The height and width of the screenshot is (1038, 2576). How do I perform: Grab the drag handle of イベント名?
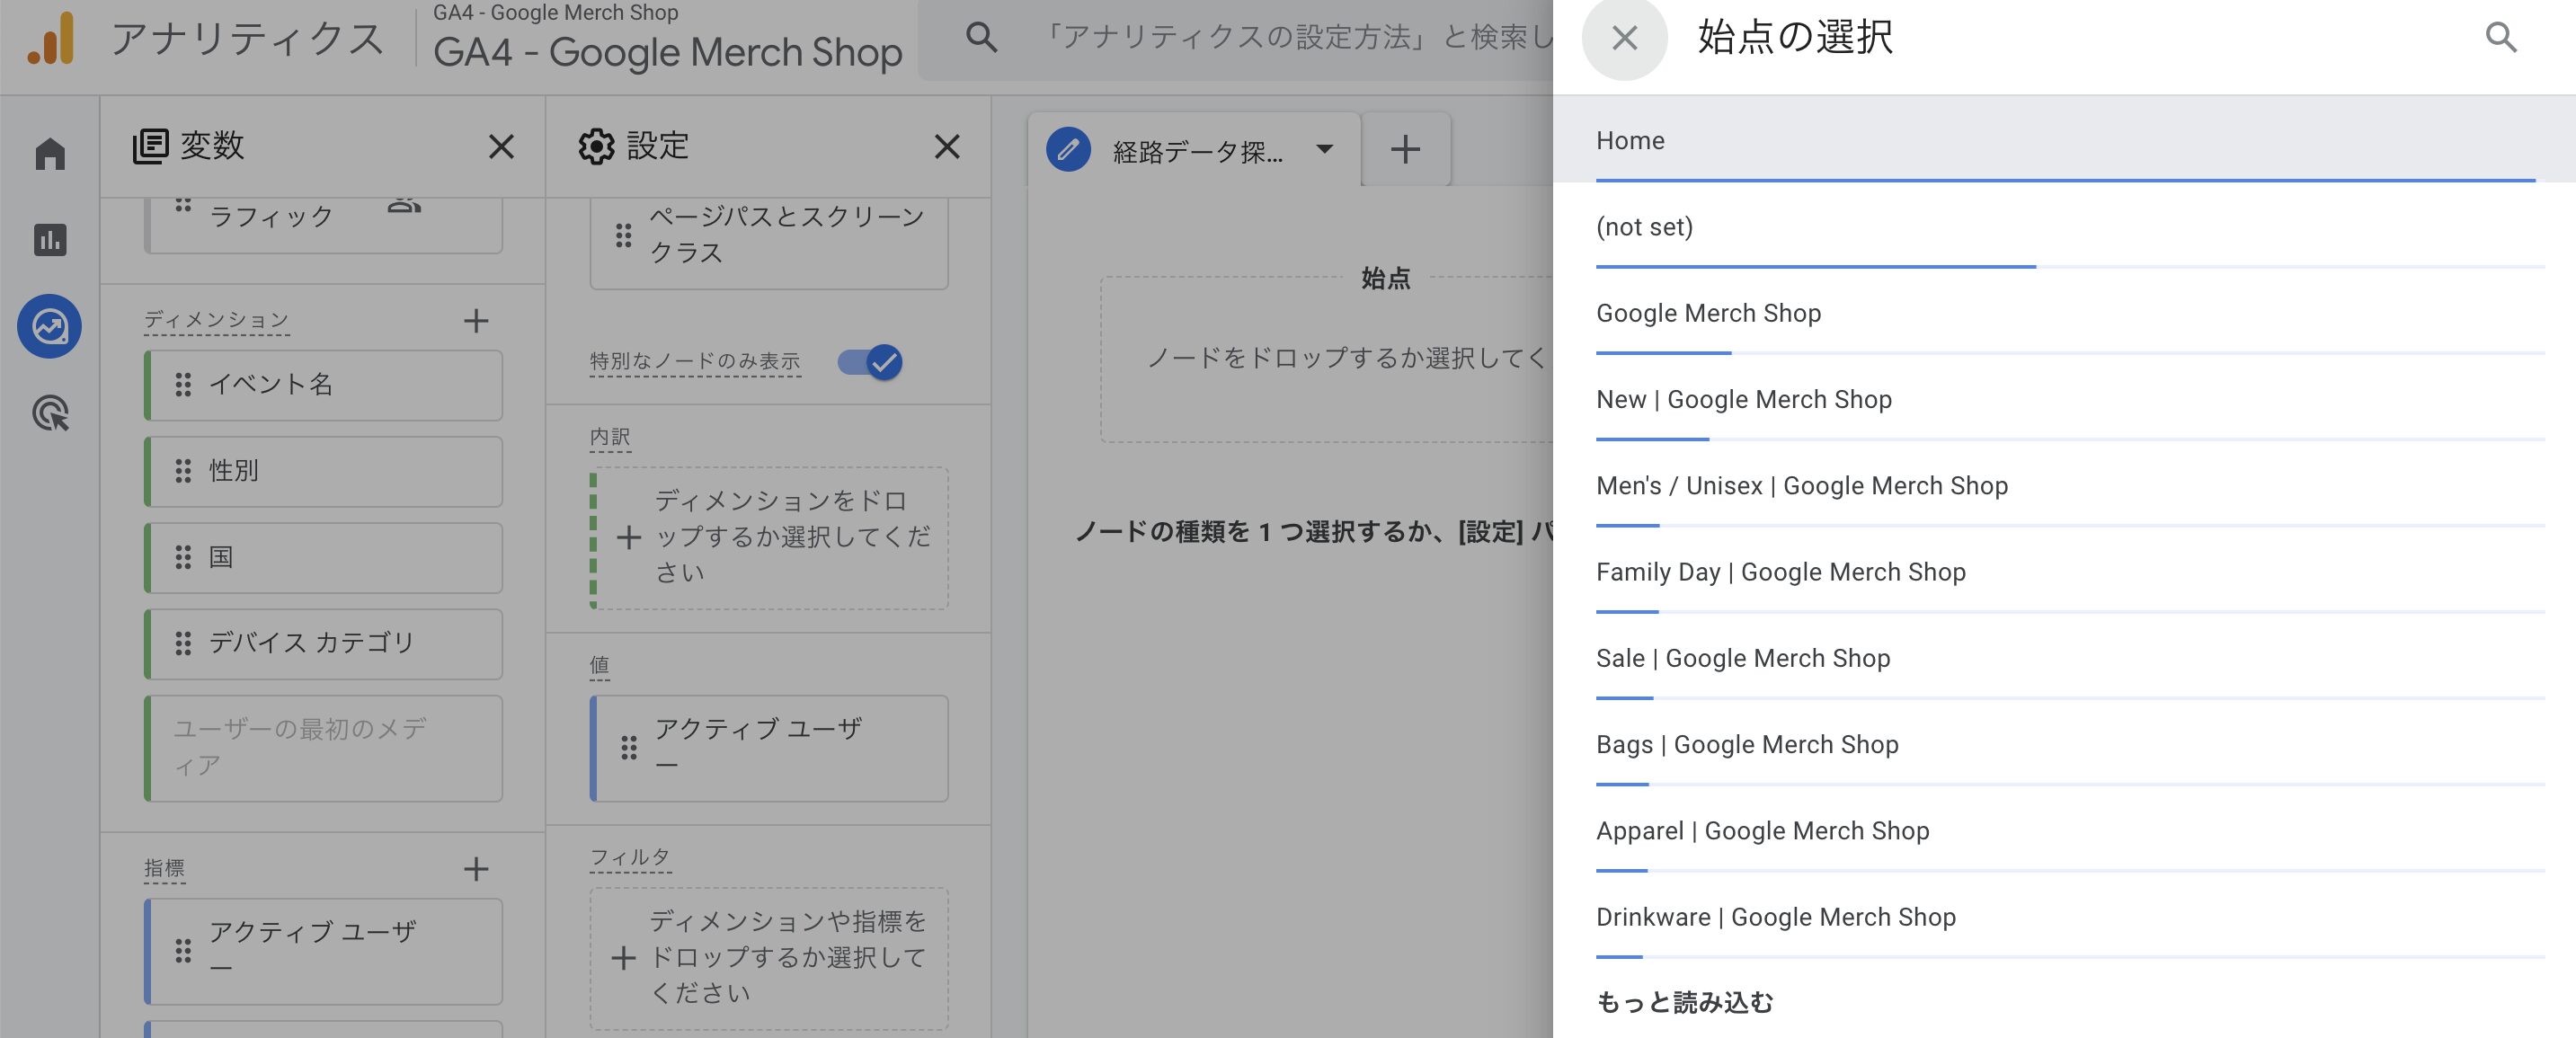(x=183, y=385)
